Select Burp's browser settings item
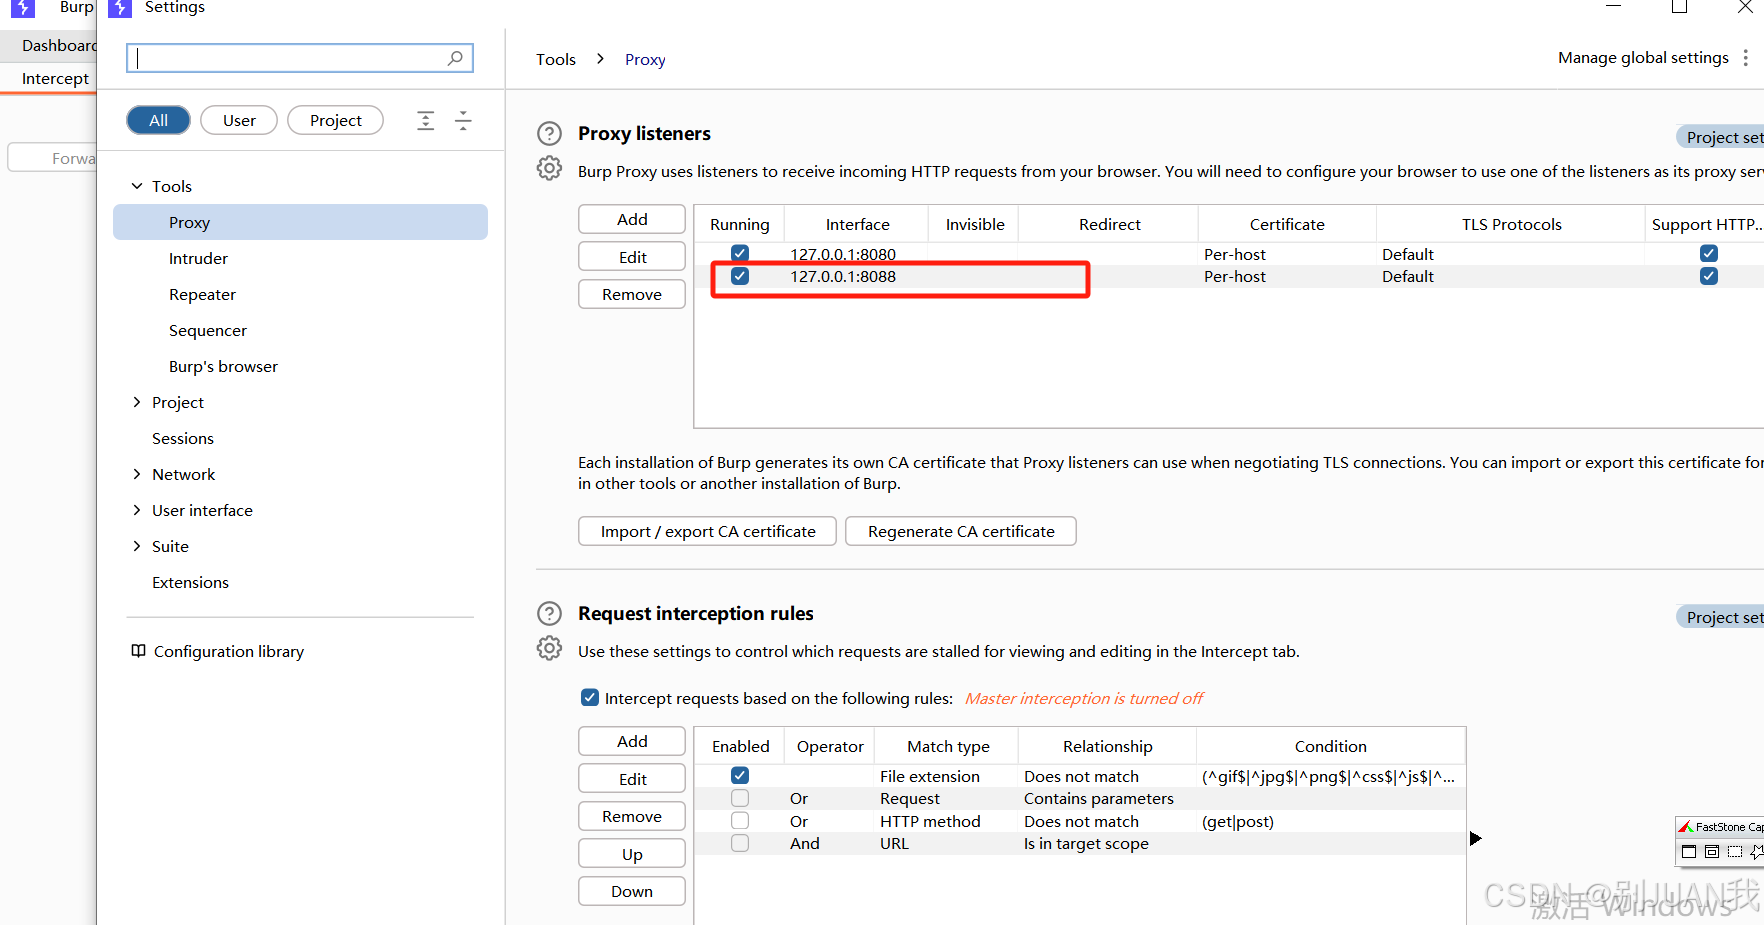The width and height of the screenshot is (1764, 925). pyautogui.click(x=223, y=366)
